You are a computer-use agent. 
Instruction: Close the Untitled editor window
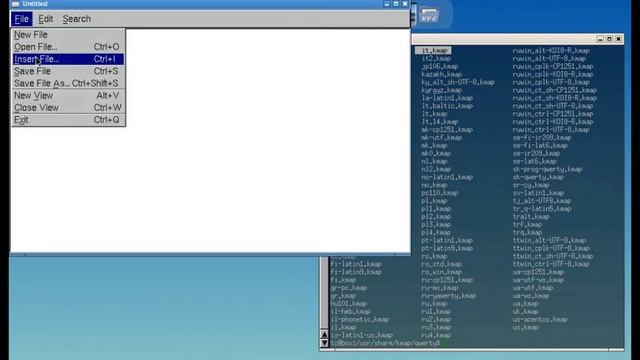click(x=405, y=4)
